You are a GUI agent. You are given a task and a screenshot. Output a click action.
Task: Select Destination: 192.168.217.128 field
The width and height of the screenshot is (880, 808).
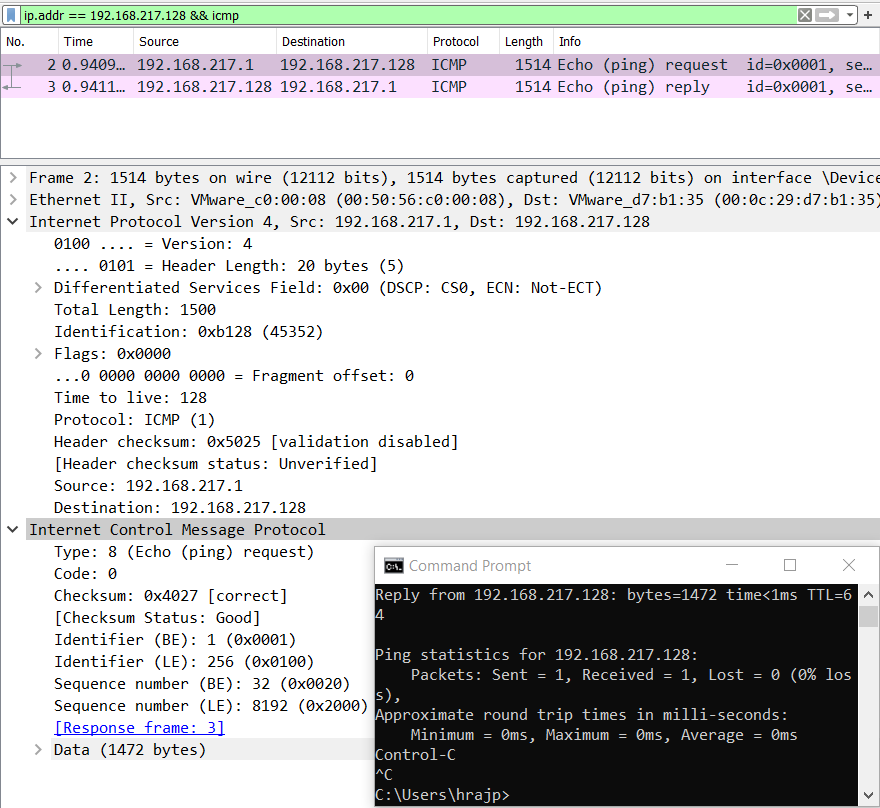pyautogui.click(x=180, y=508)
